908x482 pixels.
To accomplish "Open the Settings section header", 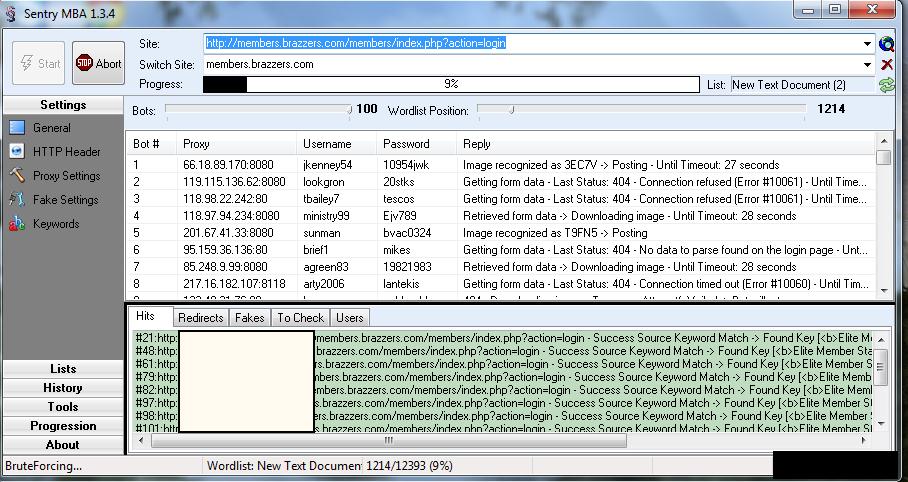I will tap(63, 105).
